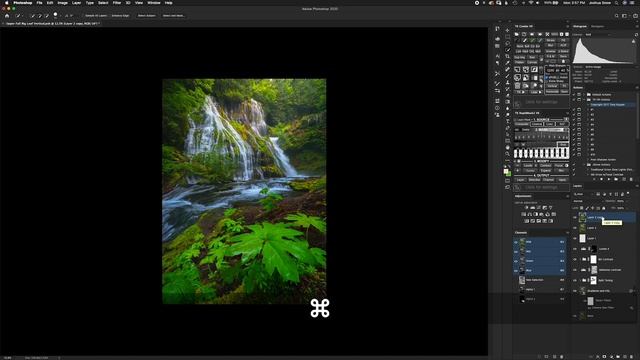Viewport: 640px width, 360px height.
Task: Click the Select and Mask button
Action: [x=173, y=16]
